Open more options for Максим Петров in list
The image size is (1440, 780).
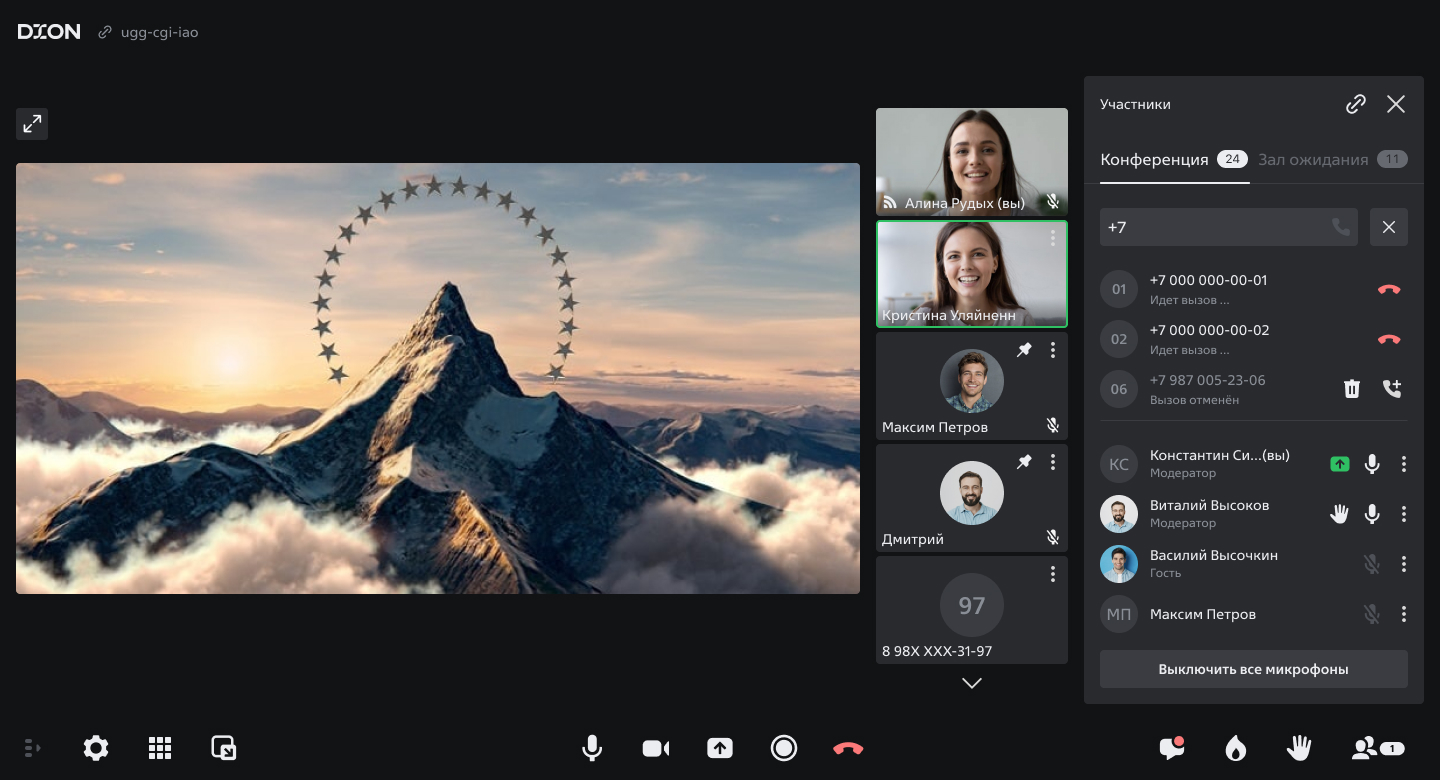tap(1404, 614)
